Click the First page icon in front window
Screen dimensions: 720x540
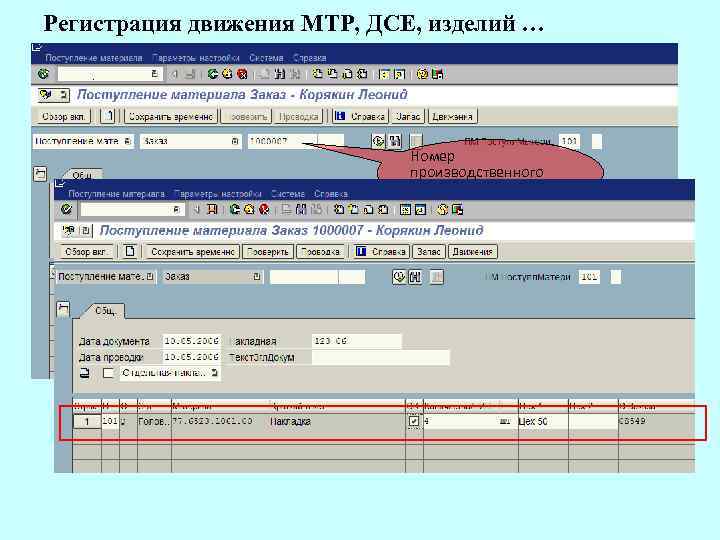(x=339, y=210)
